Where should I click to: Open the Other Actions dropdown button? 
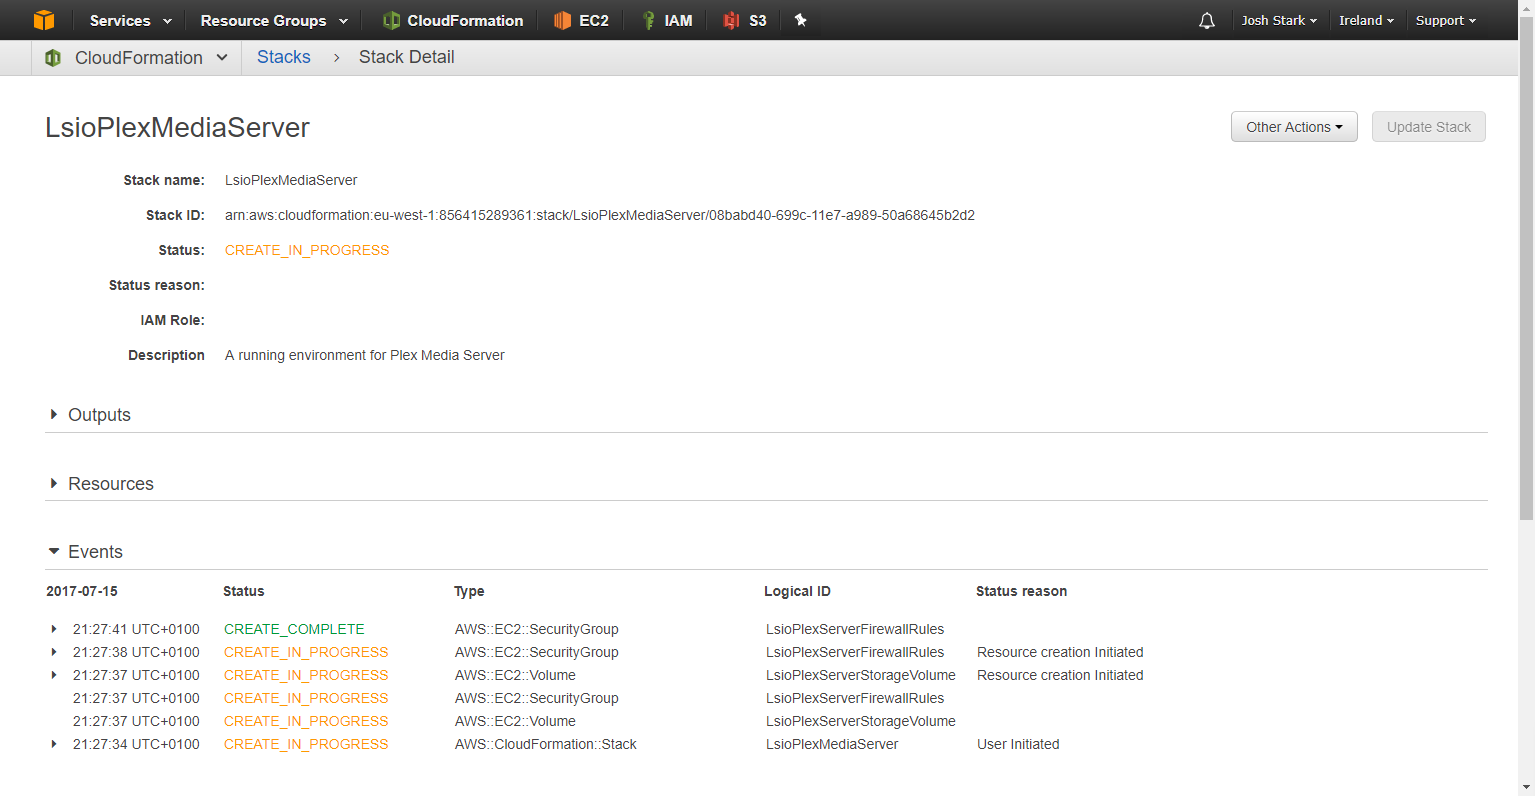click(x=1294, y=127)
